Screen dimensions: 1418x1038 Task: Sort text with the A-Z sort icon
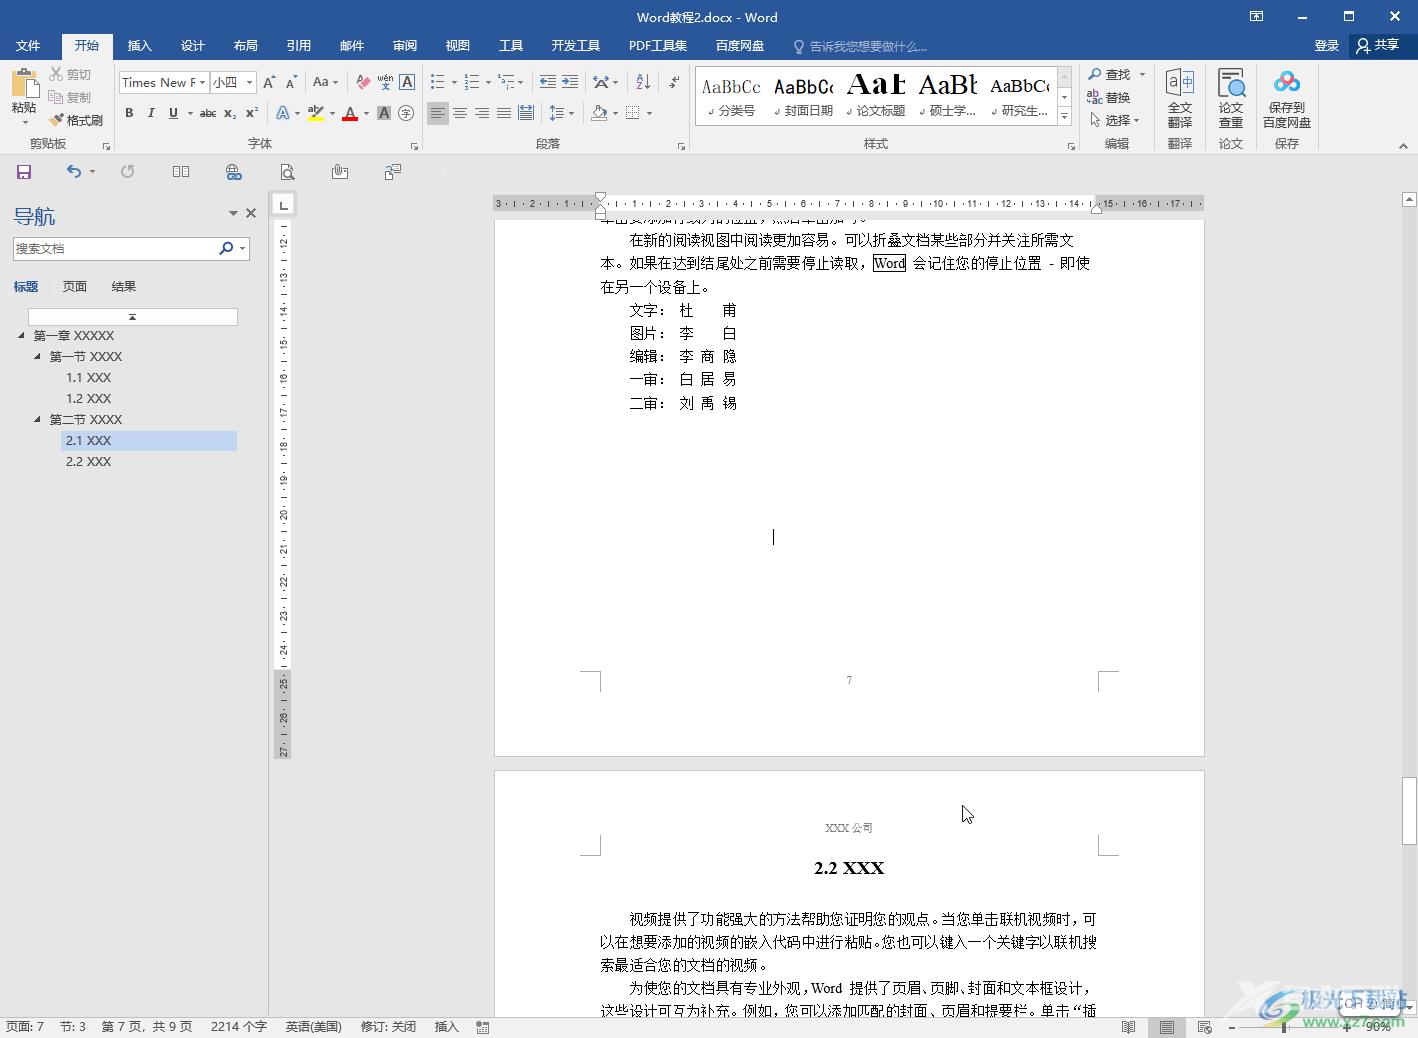tap(643, 82)
